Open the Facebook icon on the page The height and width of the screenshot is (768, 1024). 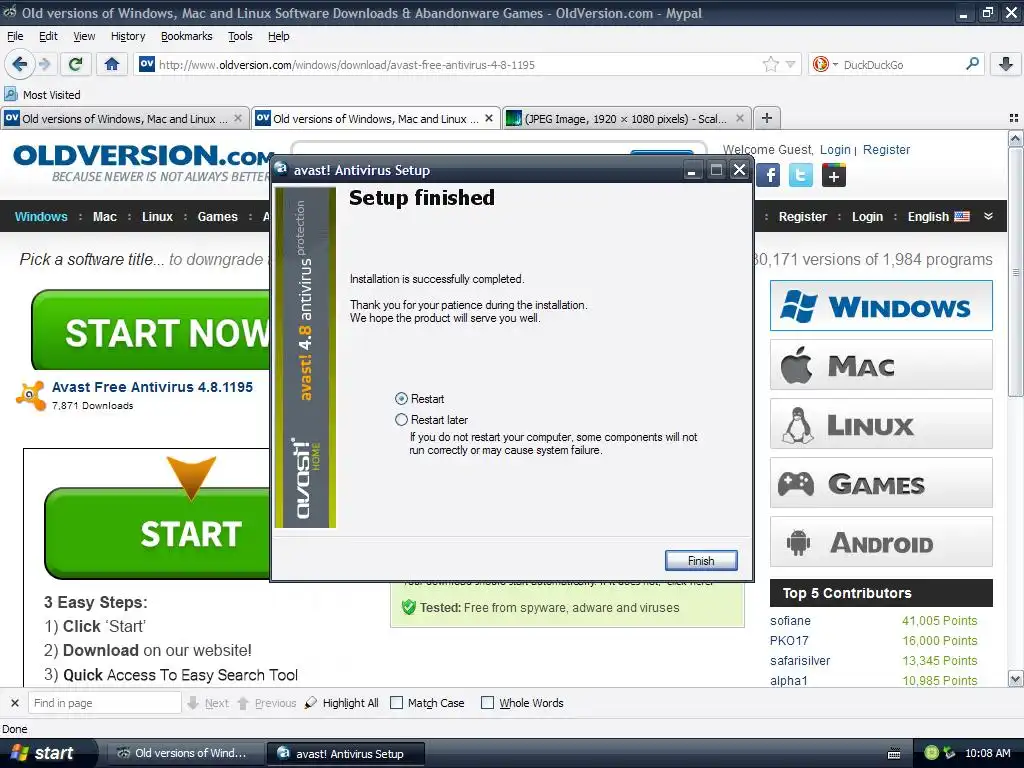[x=769, y=175]
